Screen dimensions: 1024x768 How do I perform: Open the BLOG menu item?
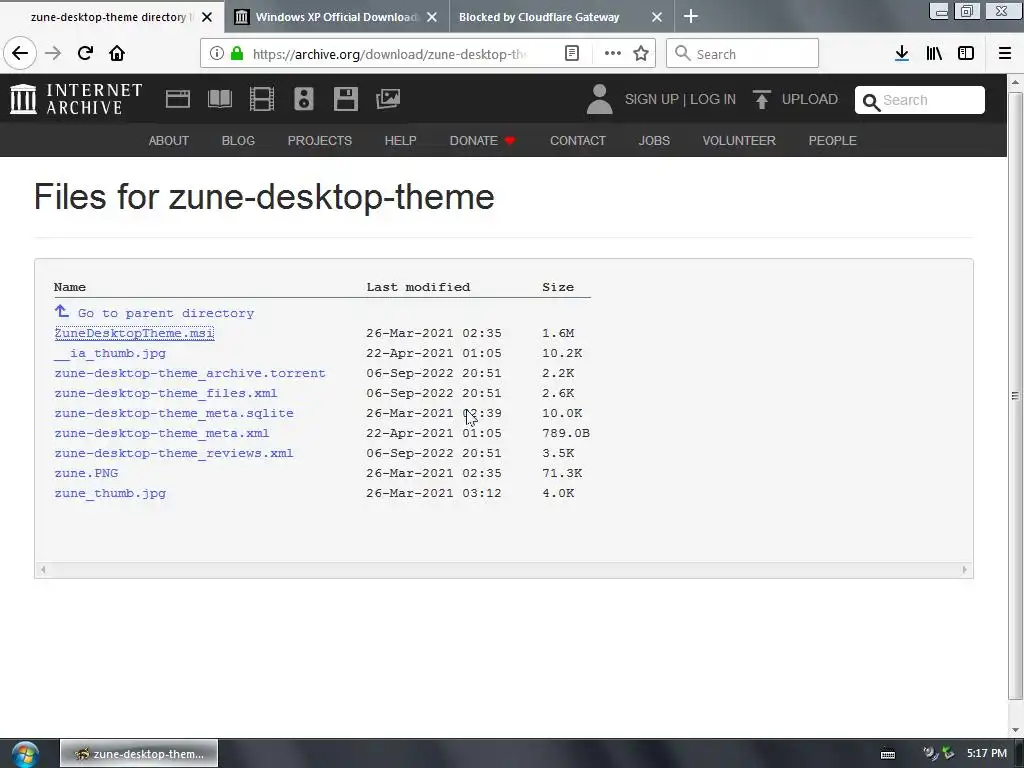[x=238, y=140]
